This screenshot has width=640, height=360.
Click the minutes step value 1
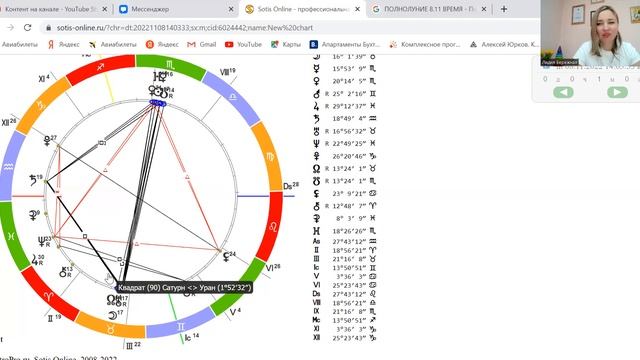pyautogui.click(x=599, y=79)
